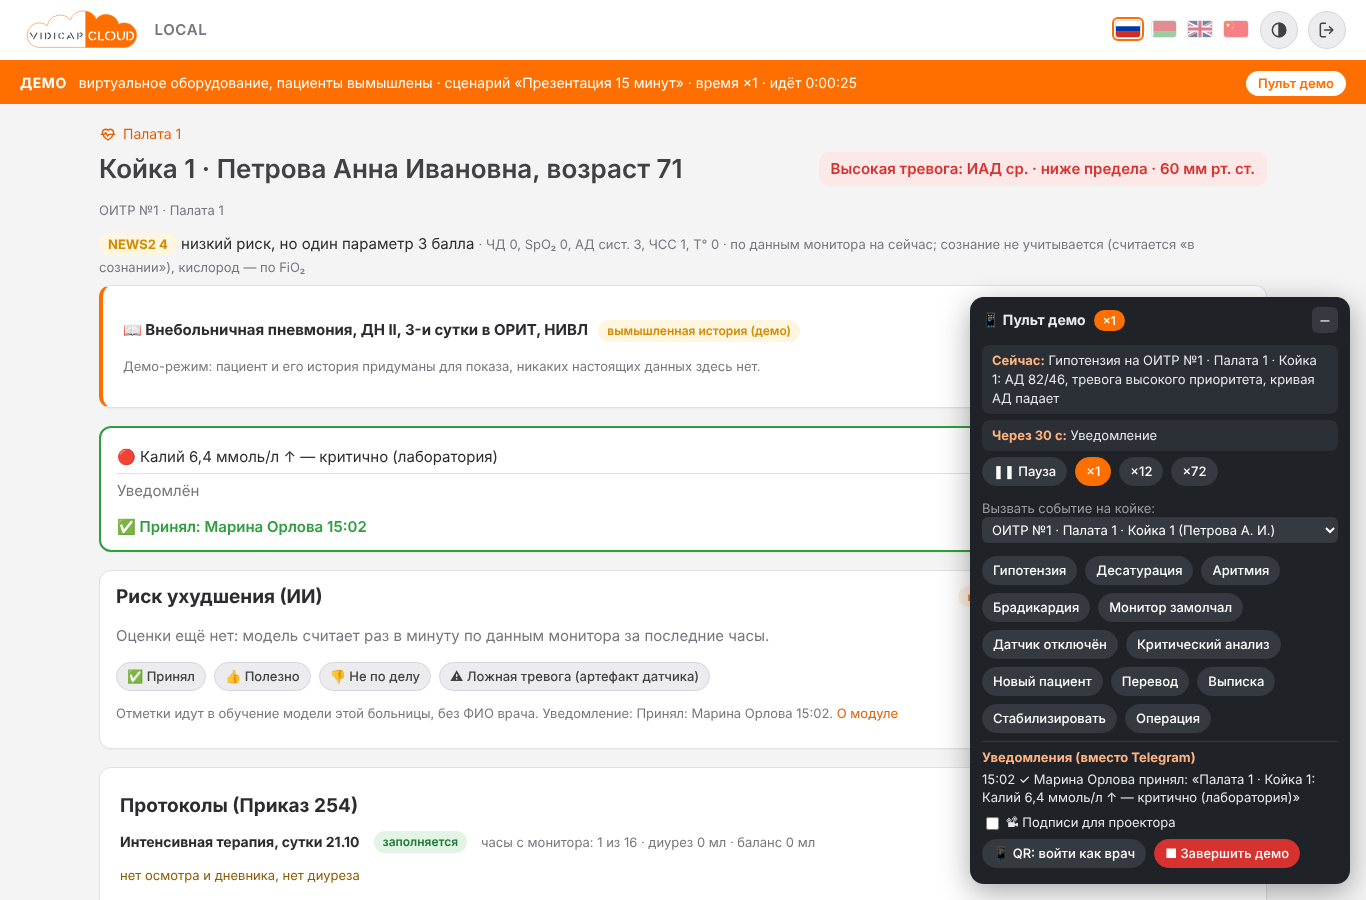Trigger Новый пациент event
Viewport: 1366px width, 900px height.
click(1042, 682)
